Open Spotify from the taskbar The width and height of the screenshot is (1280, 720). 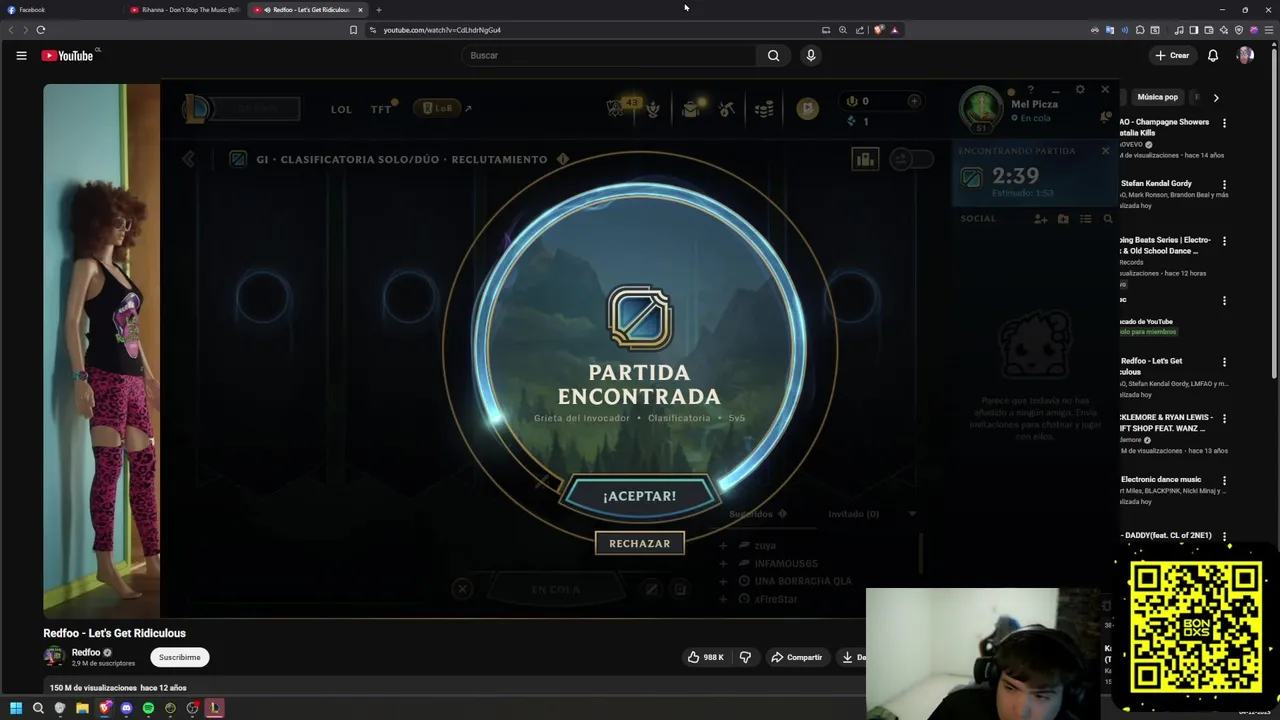(x=148, y=708)
